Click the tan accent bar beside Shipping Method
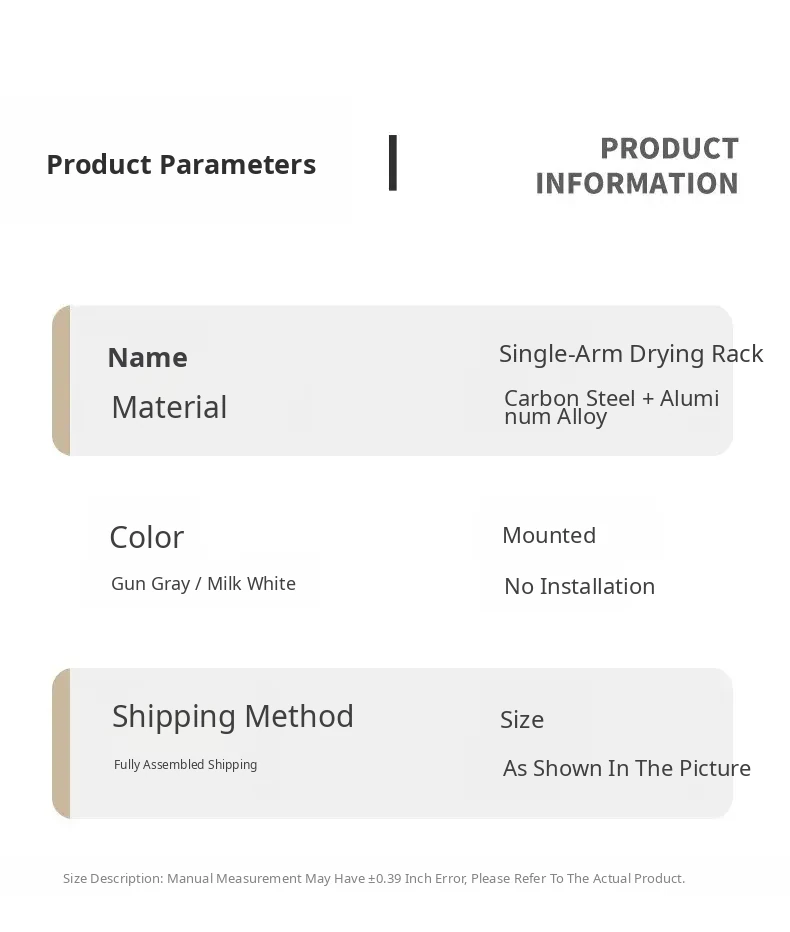Screen dimensions: 790x932 (x=62, y=743)
